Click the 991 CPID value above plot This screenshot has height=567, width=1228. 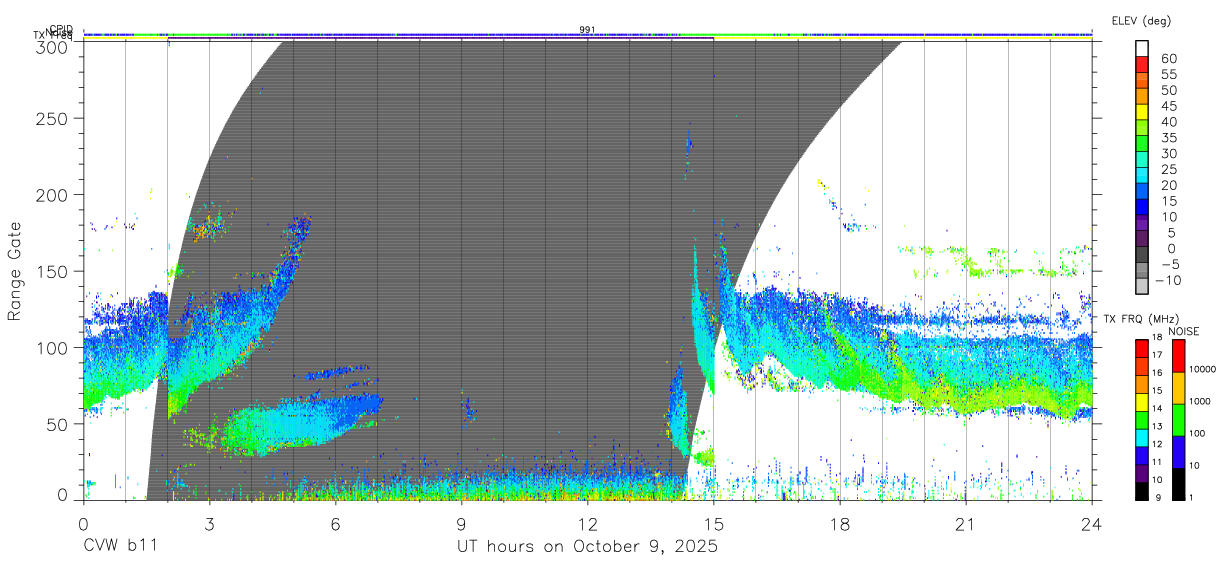tap(587, 30)
